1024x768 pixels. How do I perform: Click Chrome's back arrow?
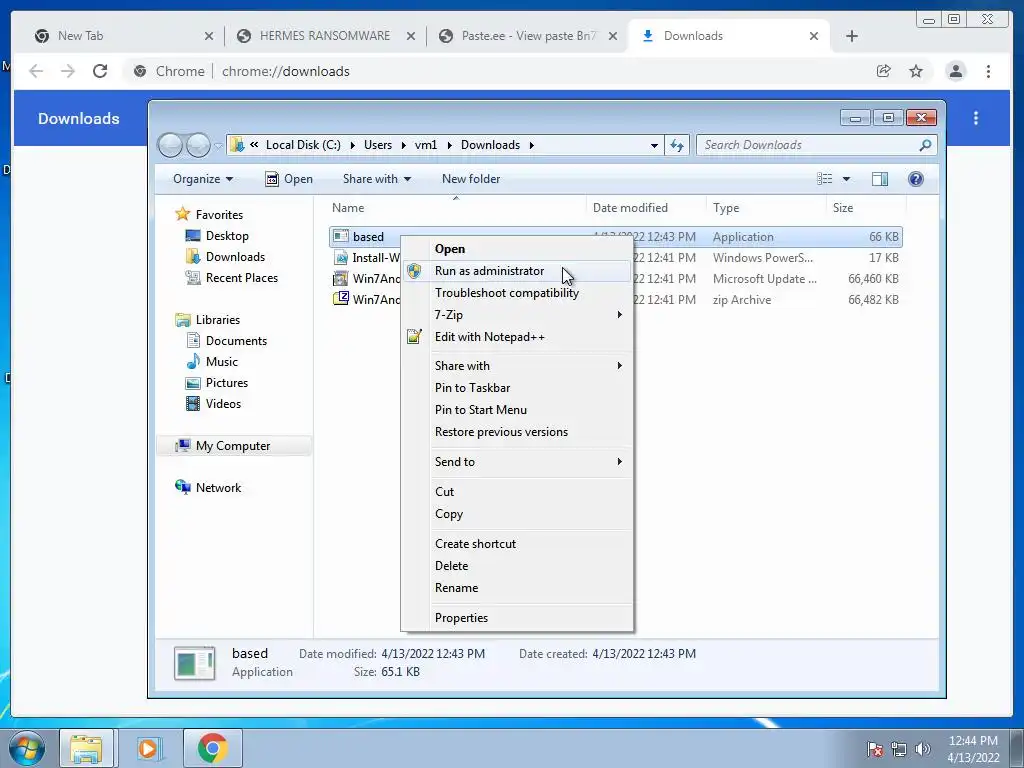click(x=36, y=71)
